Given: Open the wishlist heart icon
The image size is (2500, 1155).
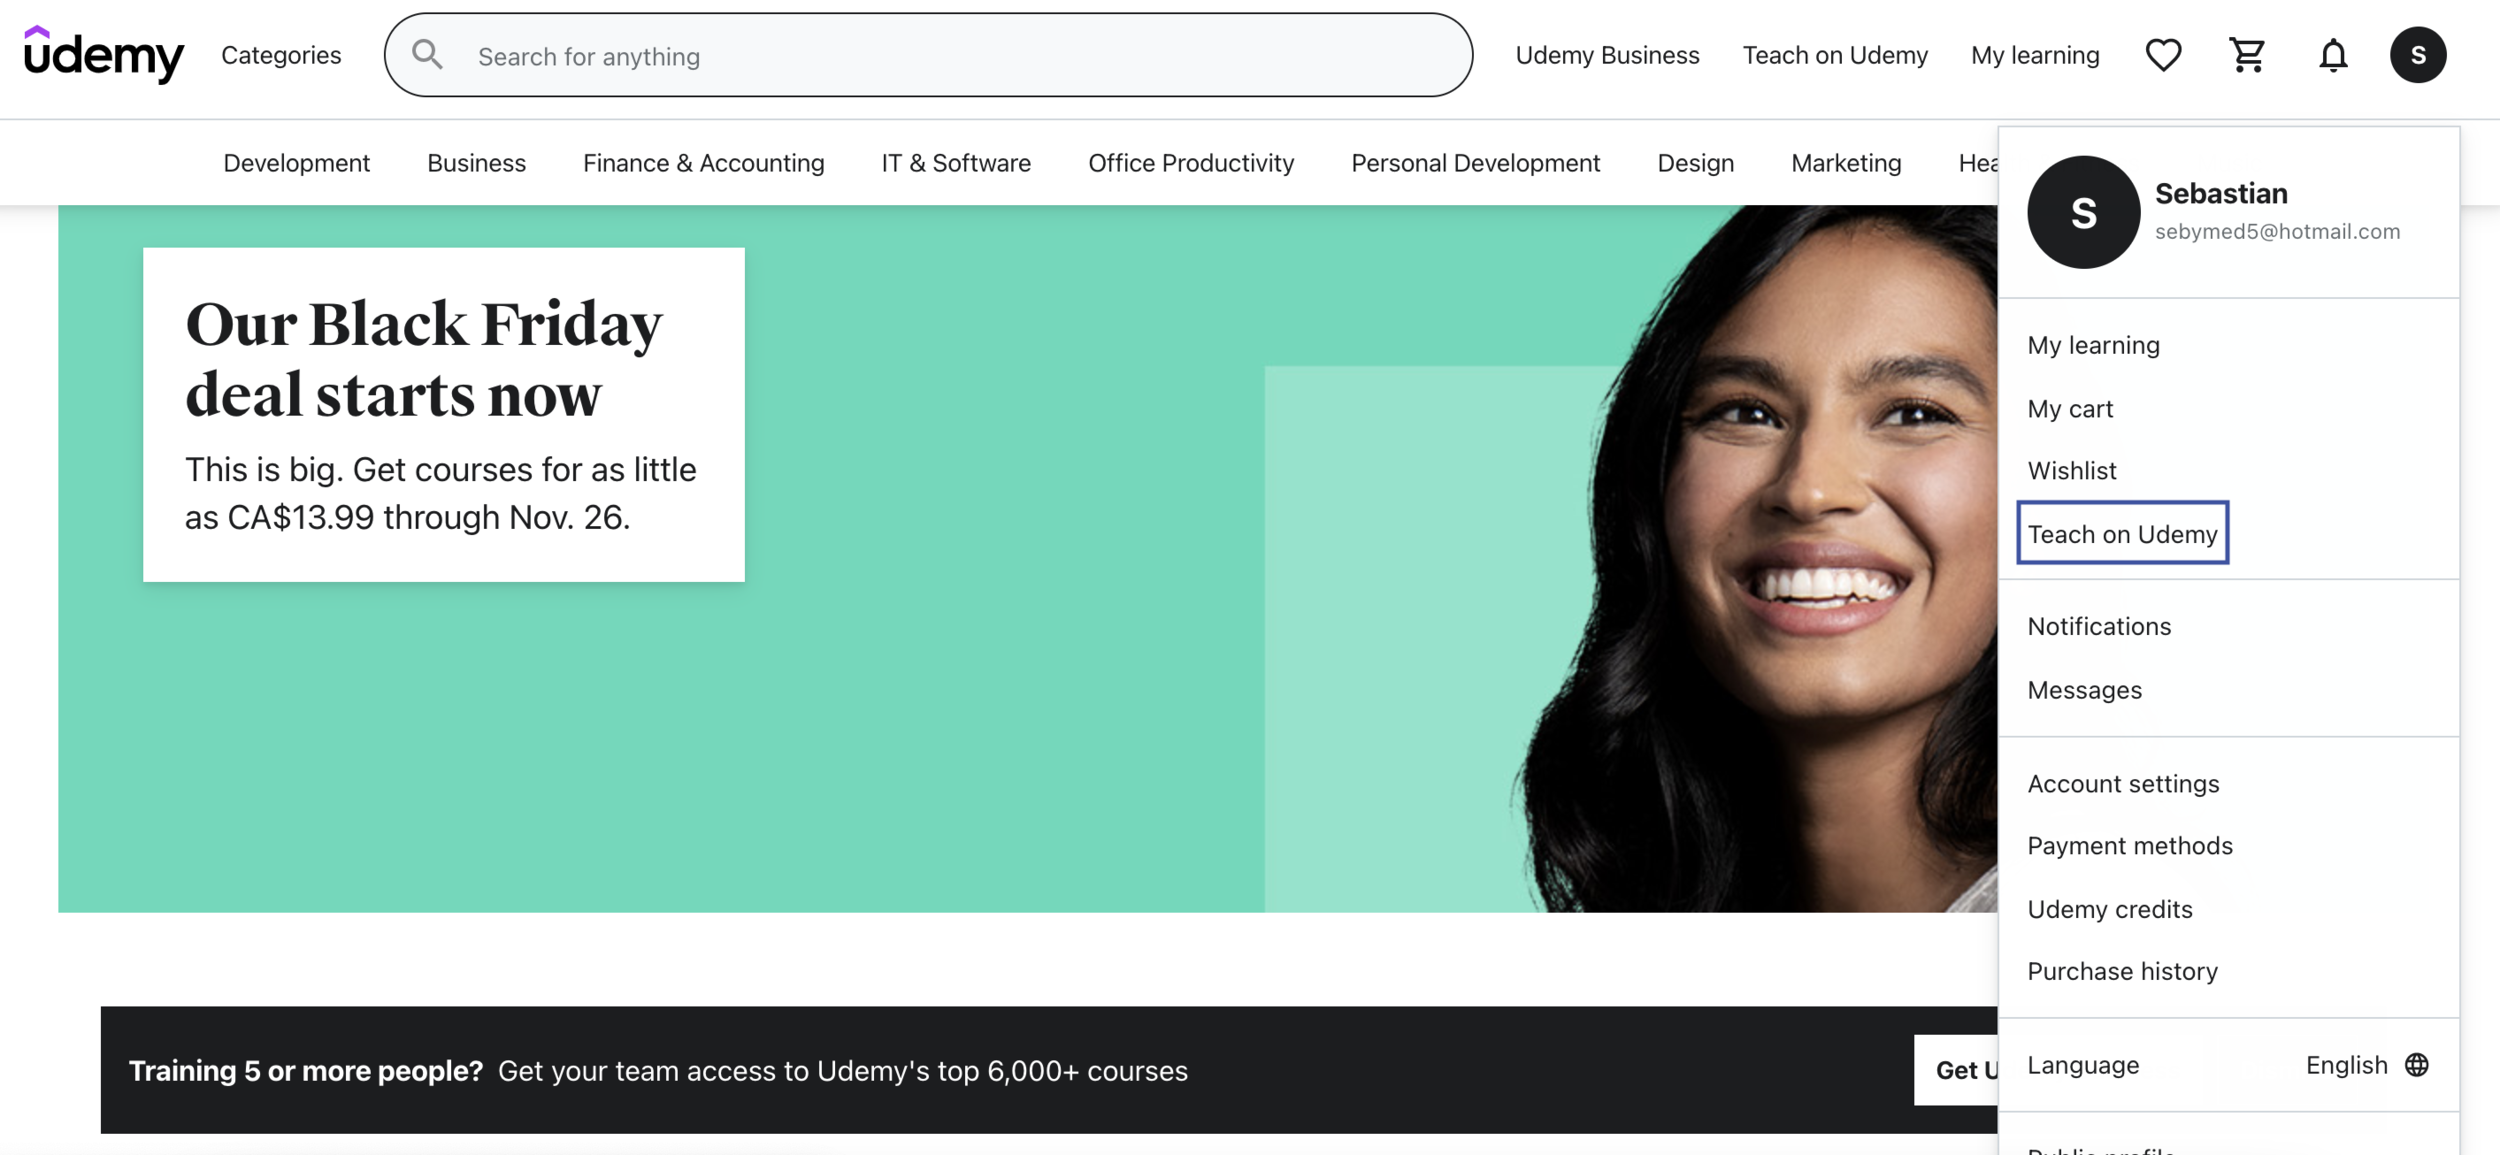Looking at the screenshot, I should point(2163,55).
